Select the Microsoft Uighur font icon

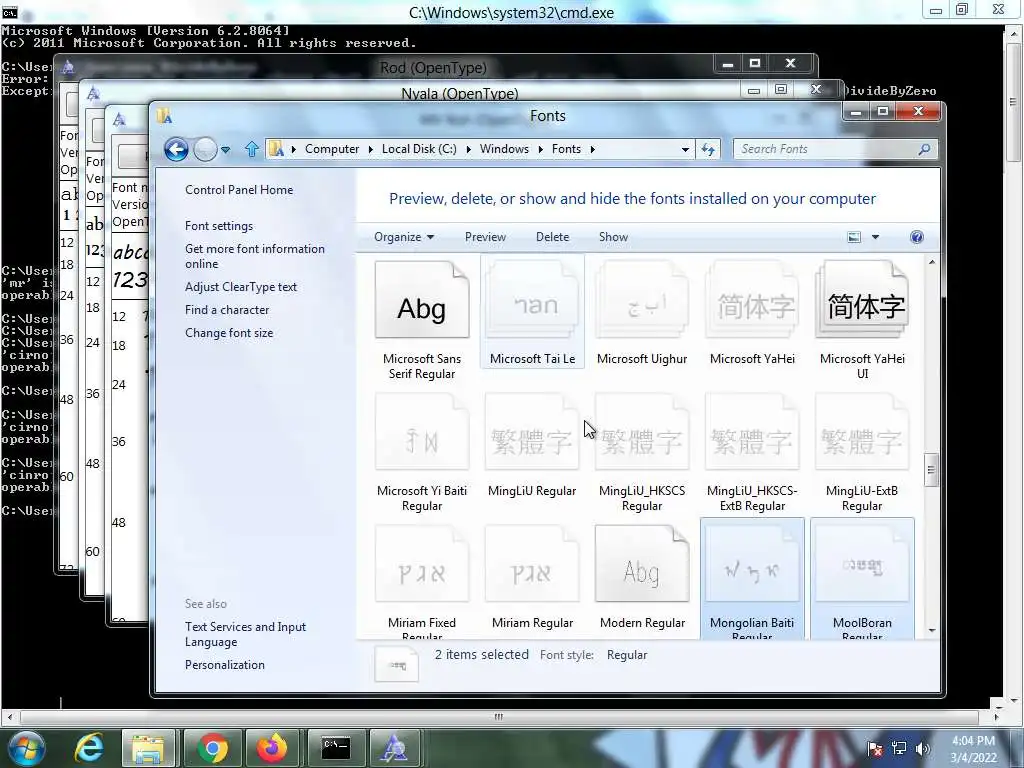[642, 301]
